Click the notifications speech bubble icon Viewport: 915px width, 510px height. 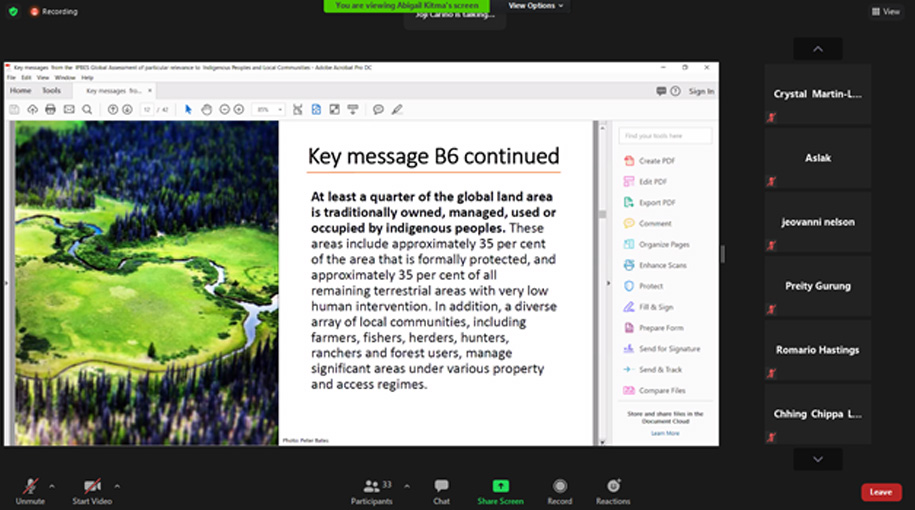[661, 91]
